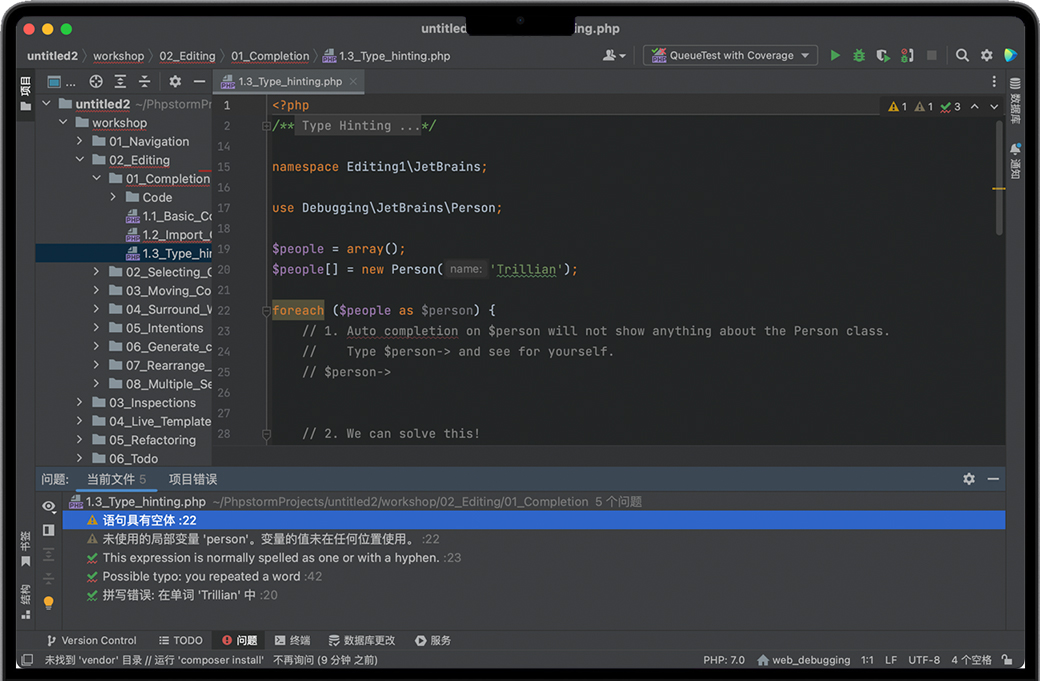This screenshot has width=1040, height=681.
Task: Run with coverage shield icon
Action: point(883,56)
